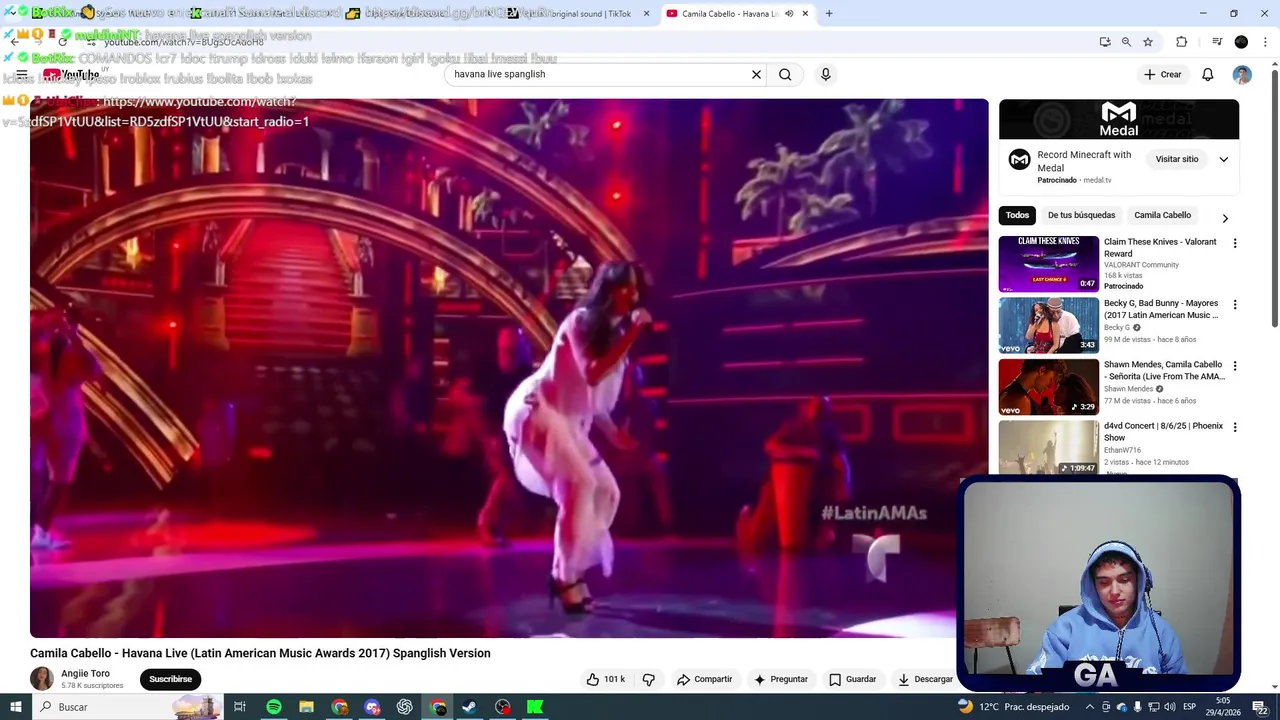Open the Chrome three-dot menu
The image size is (1280, 720).
(1266, 42)
